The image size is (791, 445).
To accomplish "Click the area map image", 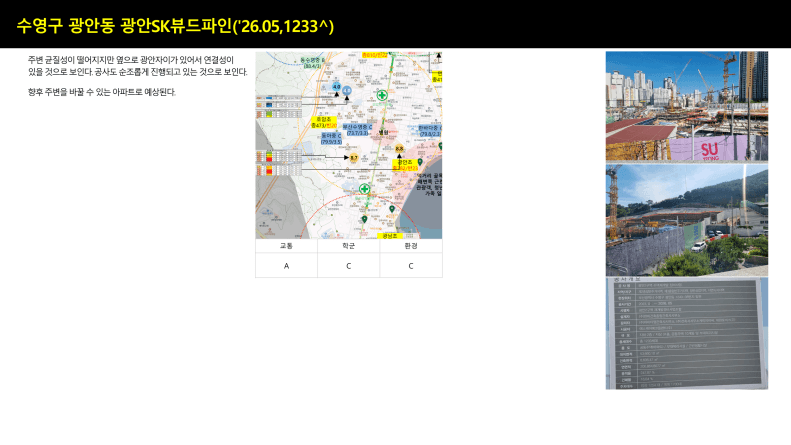I will 349,145.
